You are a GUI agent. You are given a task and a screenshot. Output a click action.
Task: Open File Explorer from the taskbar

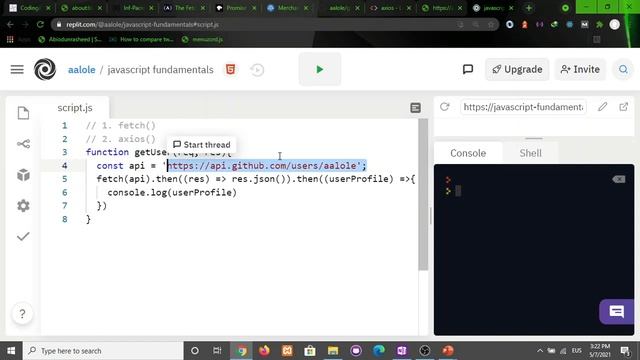333,351
